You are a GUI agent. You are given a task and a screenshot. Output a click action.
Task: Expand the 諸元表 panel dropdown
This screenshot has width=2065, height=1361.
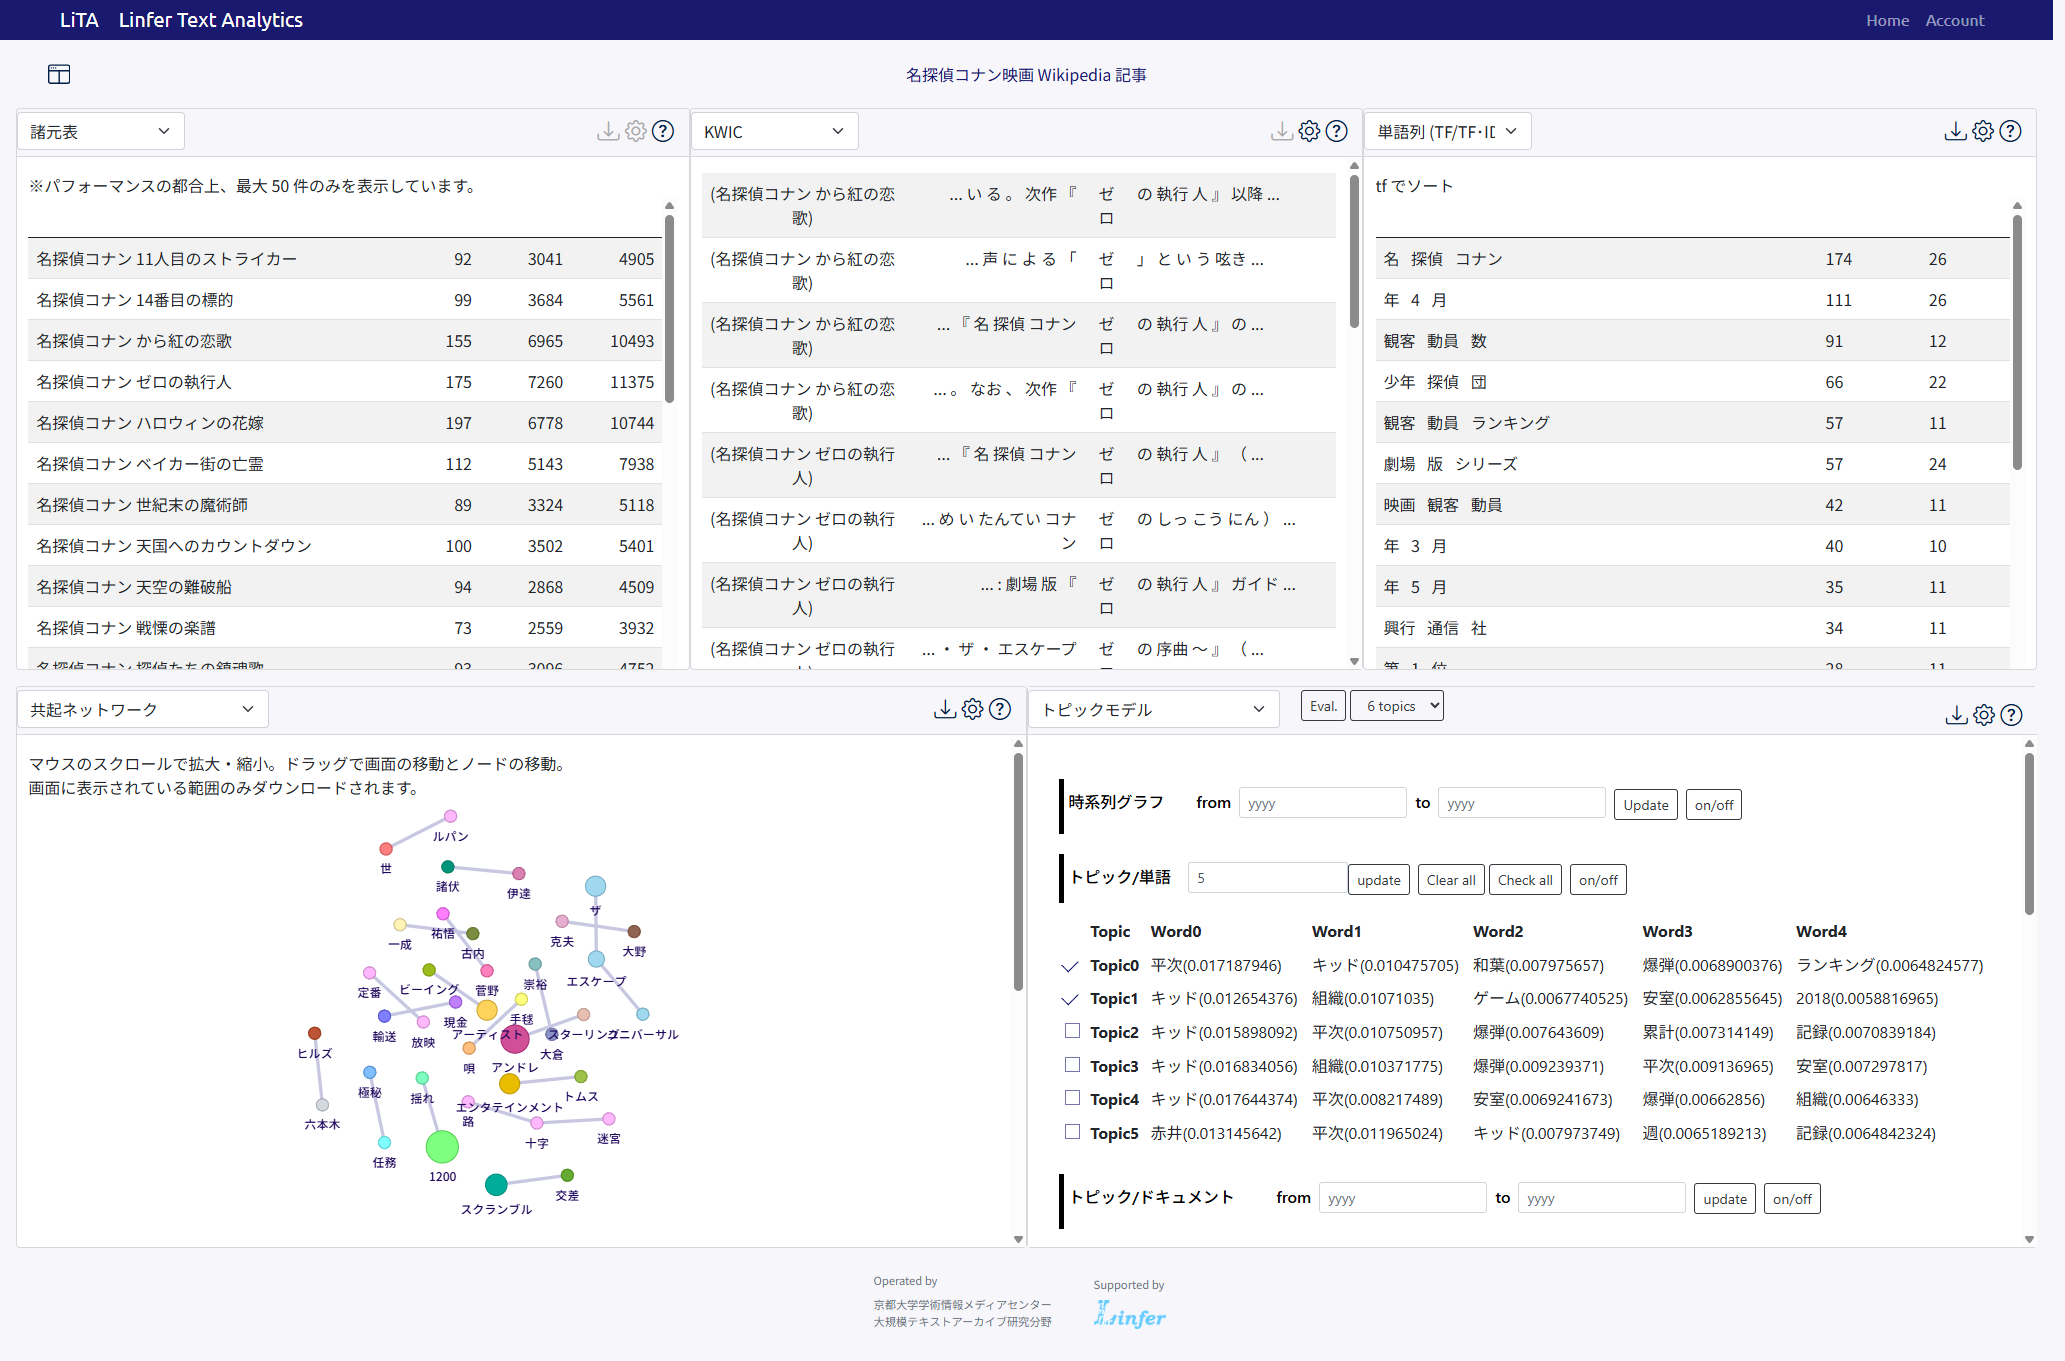100,131
